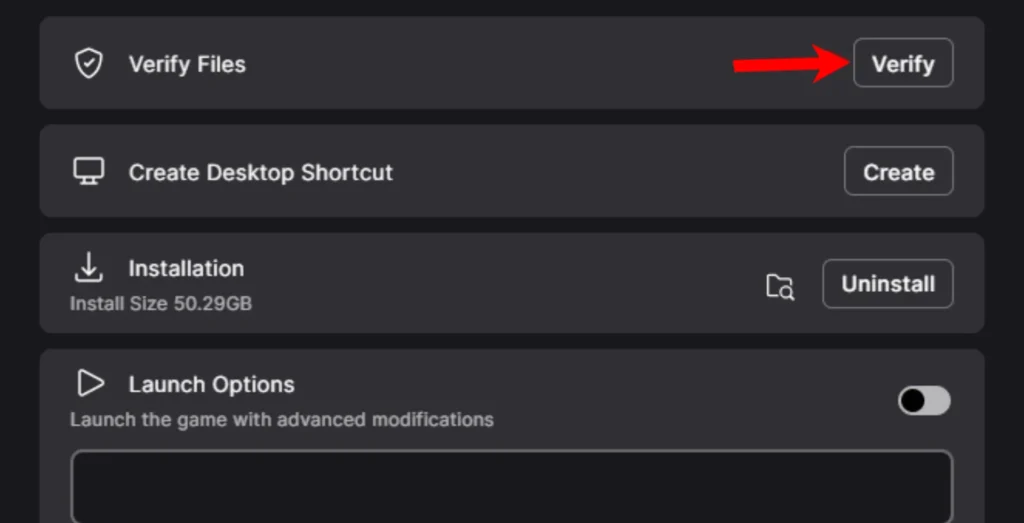Image resolution: width=1024 pixels, height=523 pixels.
Task: Click the Launch Options play triangle icon
Action: coord(90,383)
